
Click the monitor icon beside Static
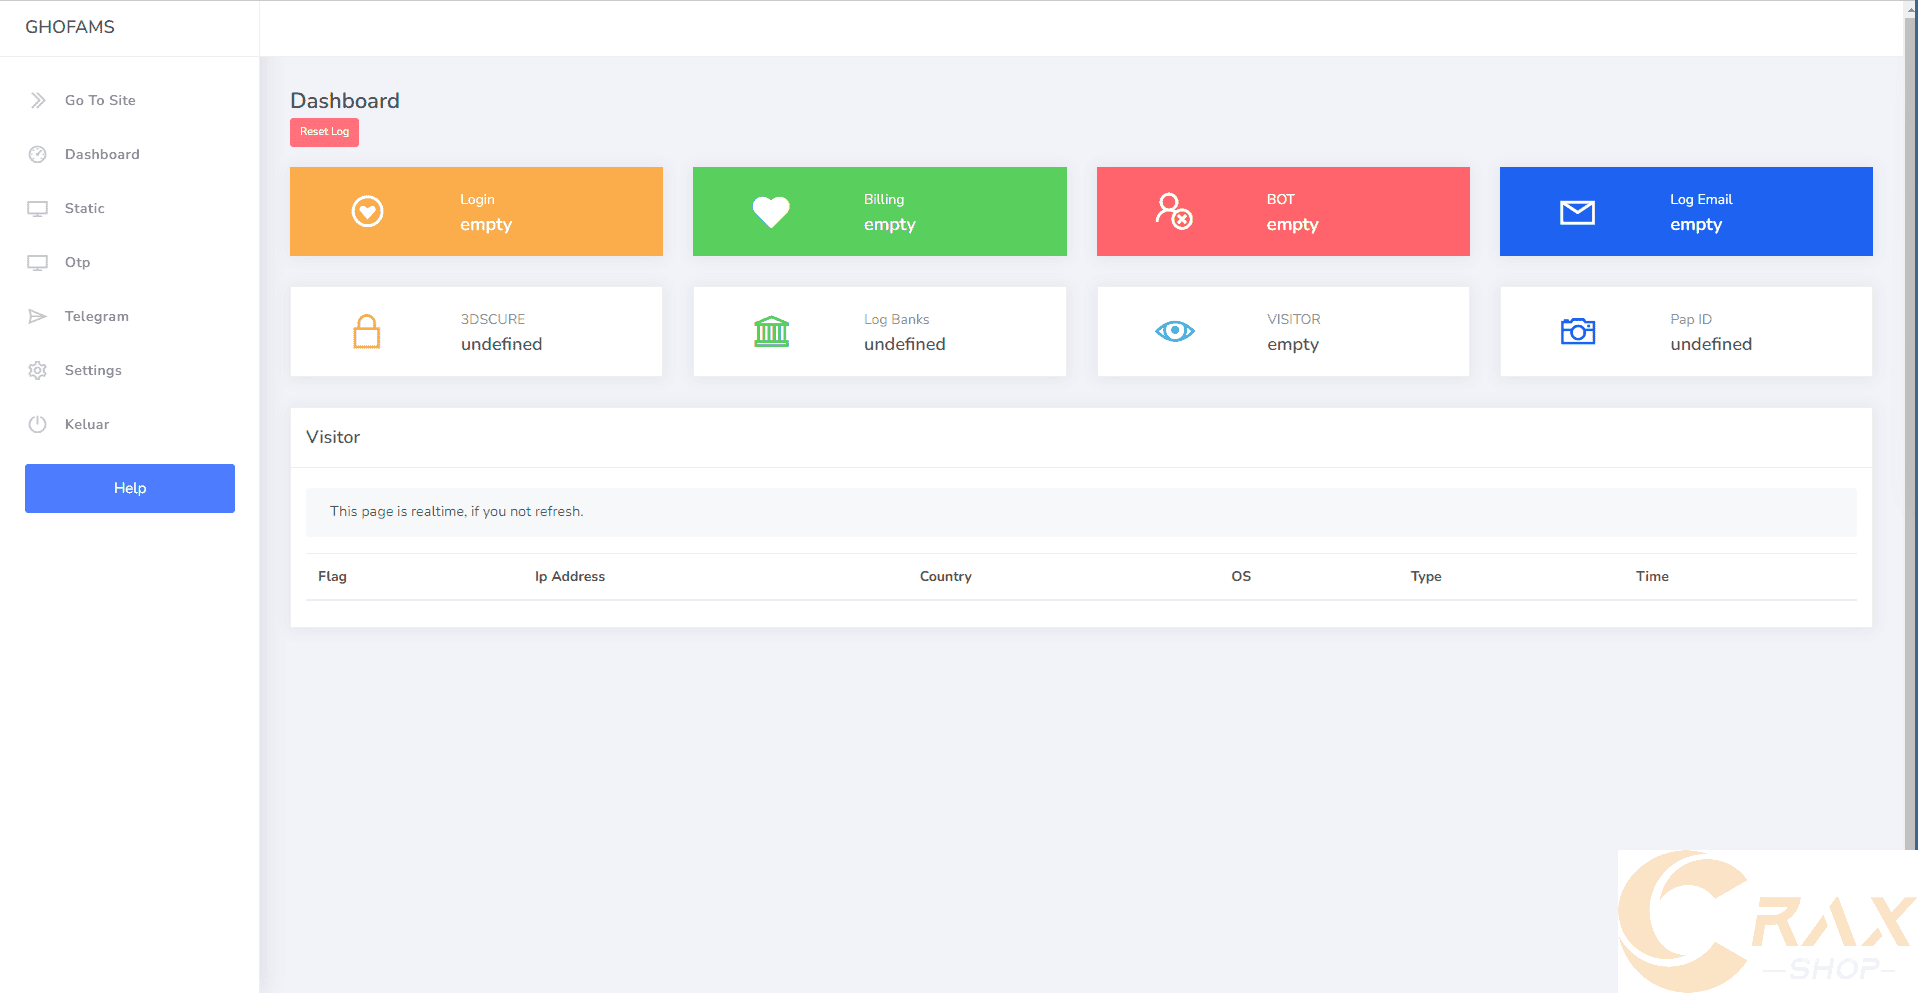coord(38,208)
